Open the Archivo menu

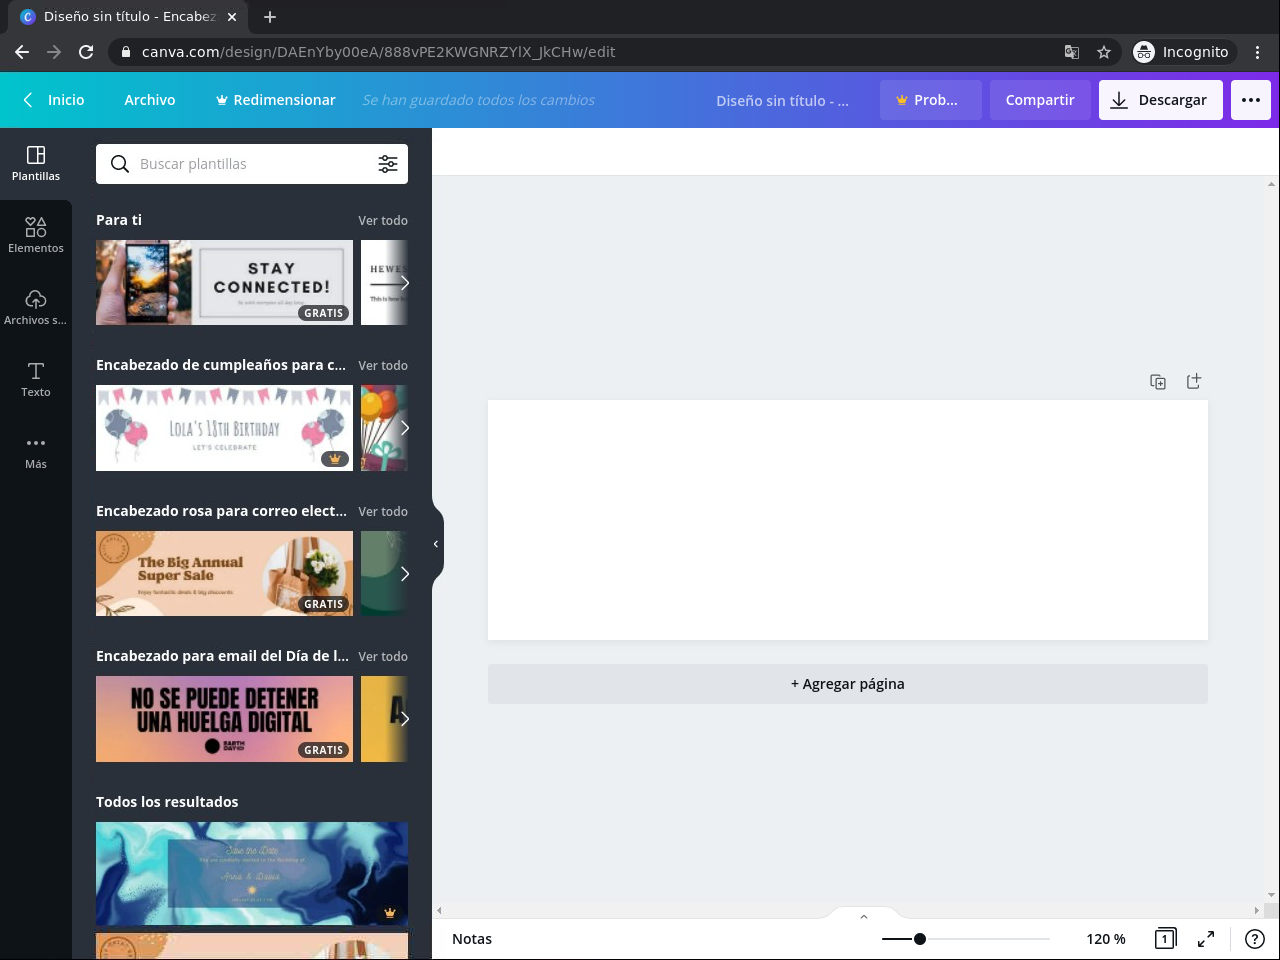[150, 100]
